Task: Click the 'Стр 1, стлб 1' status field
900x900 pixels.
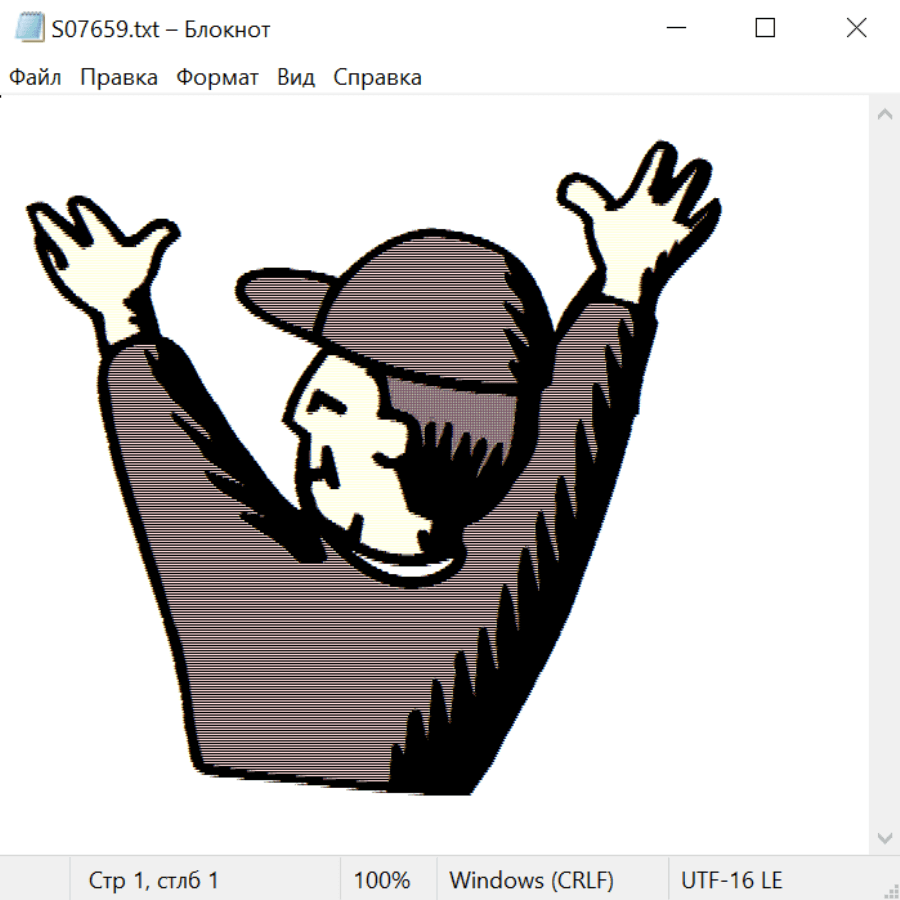Action: click(154, 880)
